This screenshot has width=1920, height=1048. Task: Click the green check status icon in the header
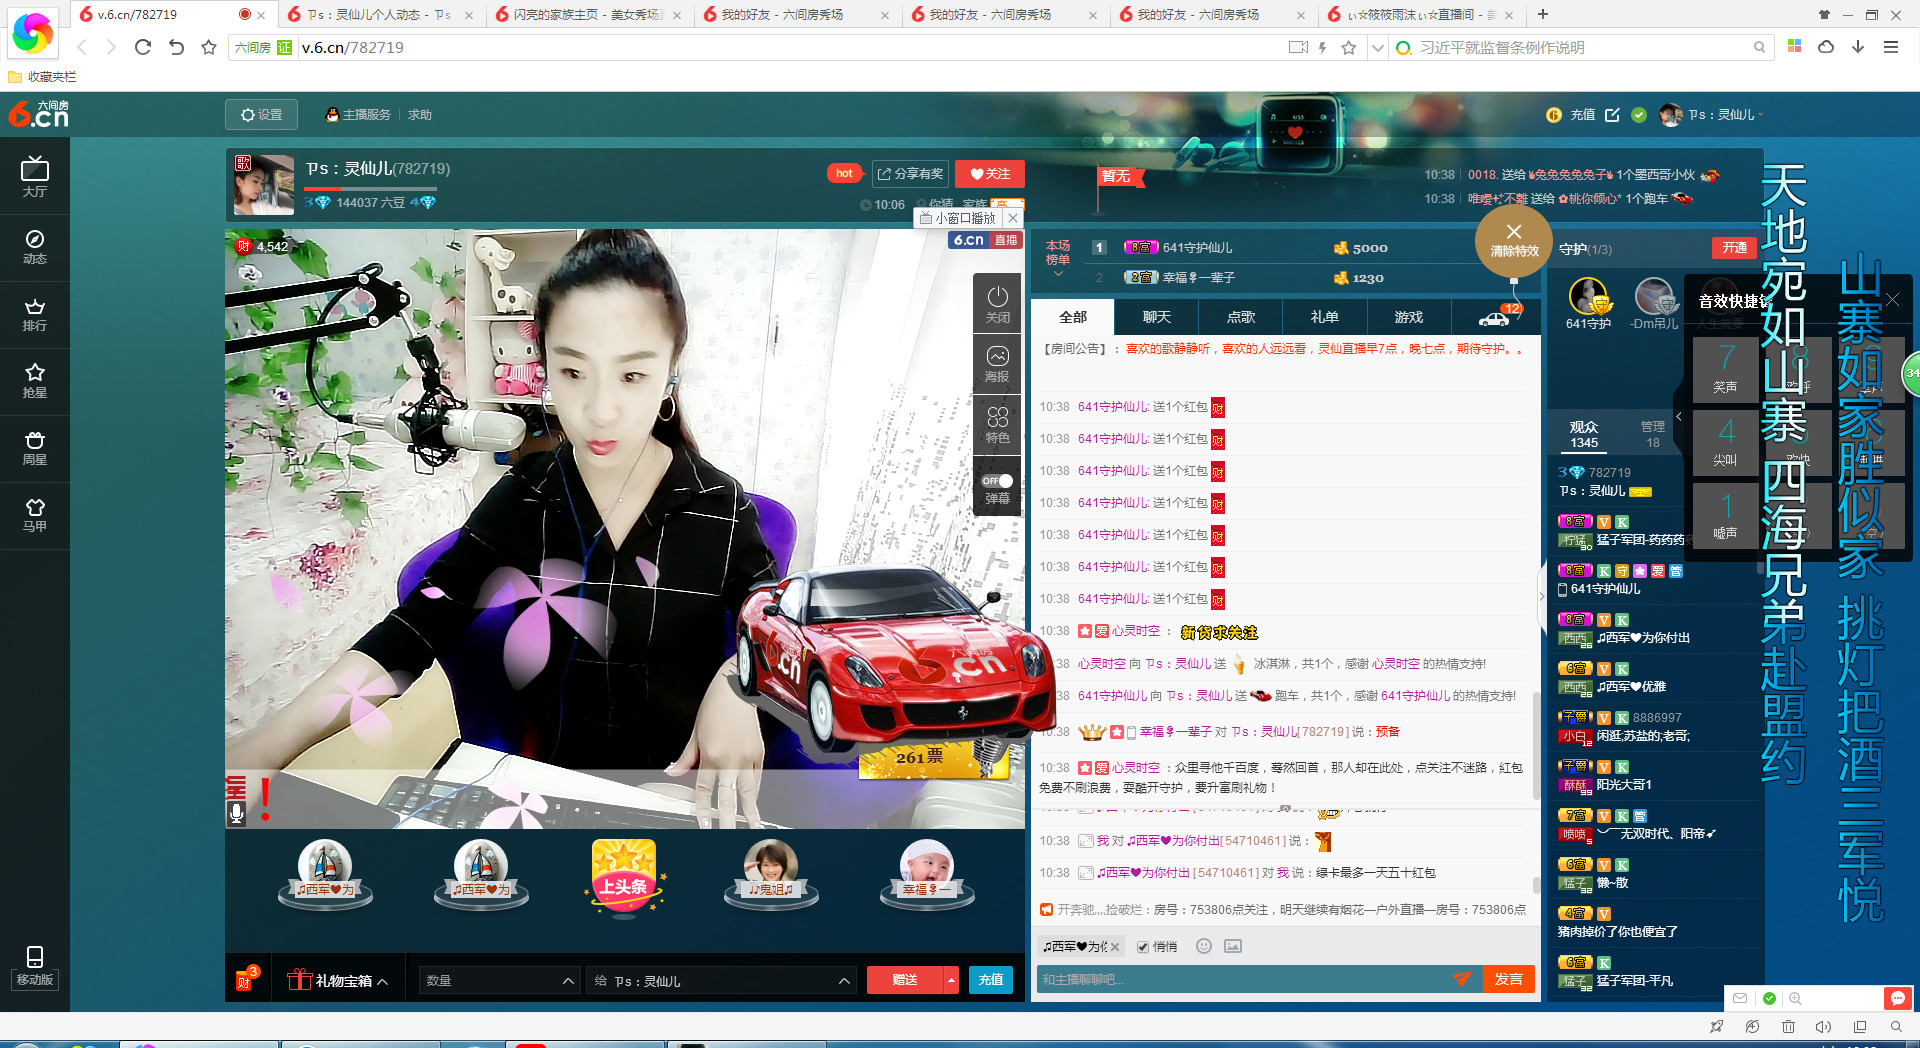[x=1639, y=115]
